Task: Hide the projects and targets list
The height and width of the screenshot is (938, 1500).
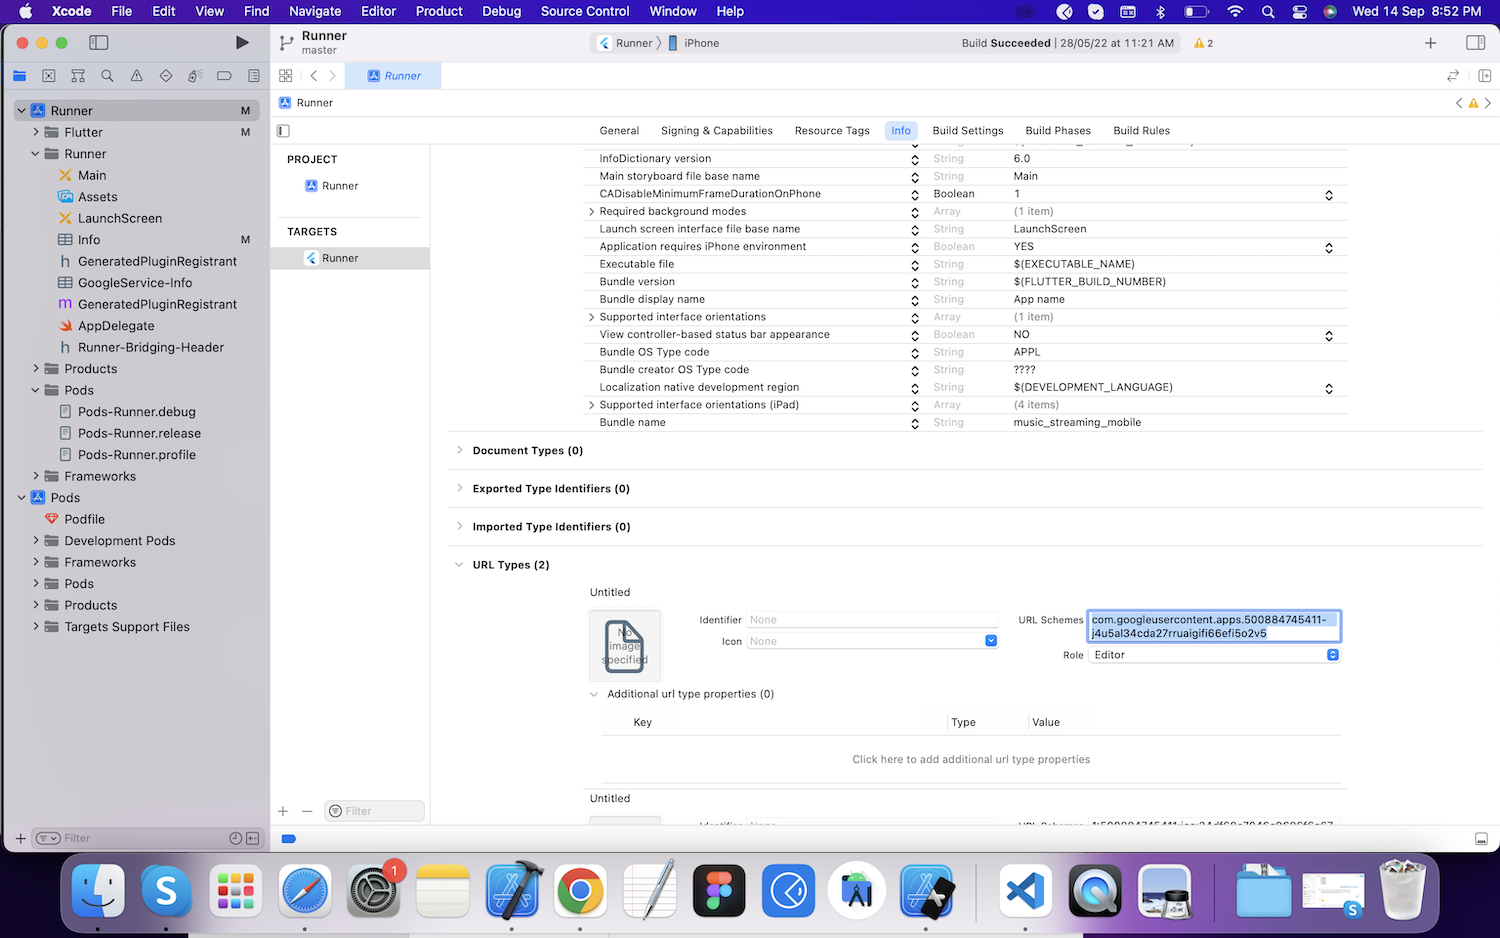Action: [x=284, y=131]
